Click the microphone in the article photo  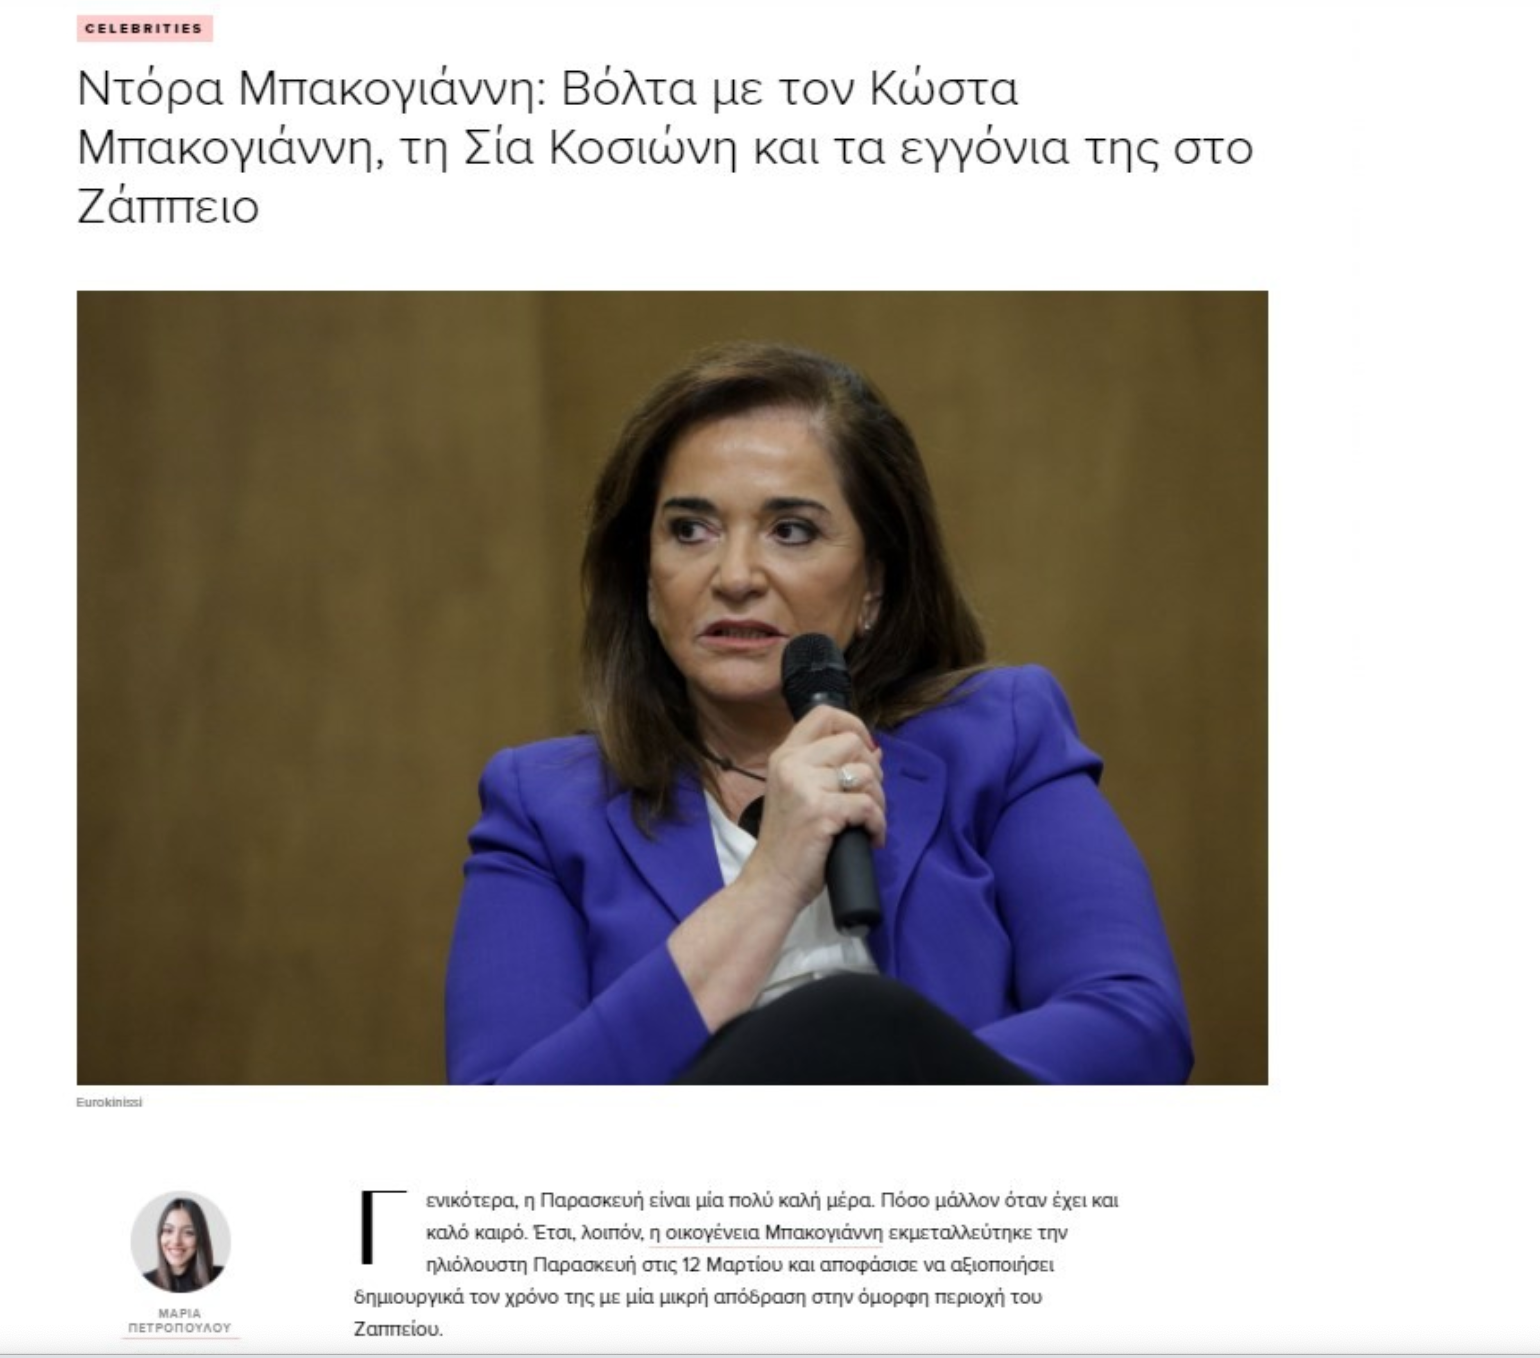click(832, 780)
